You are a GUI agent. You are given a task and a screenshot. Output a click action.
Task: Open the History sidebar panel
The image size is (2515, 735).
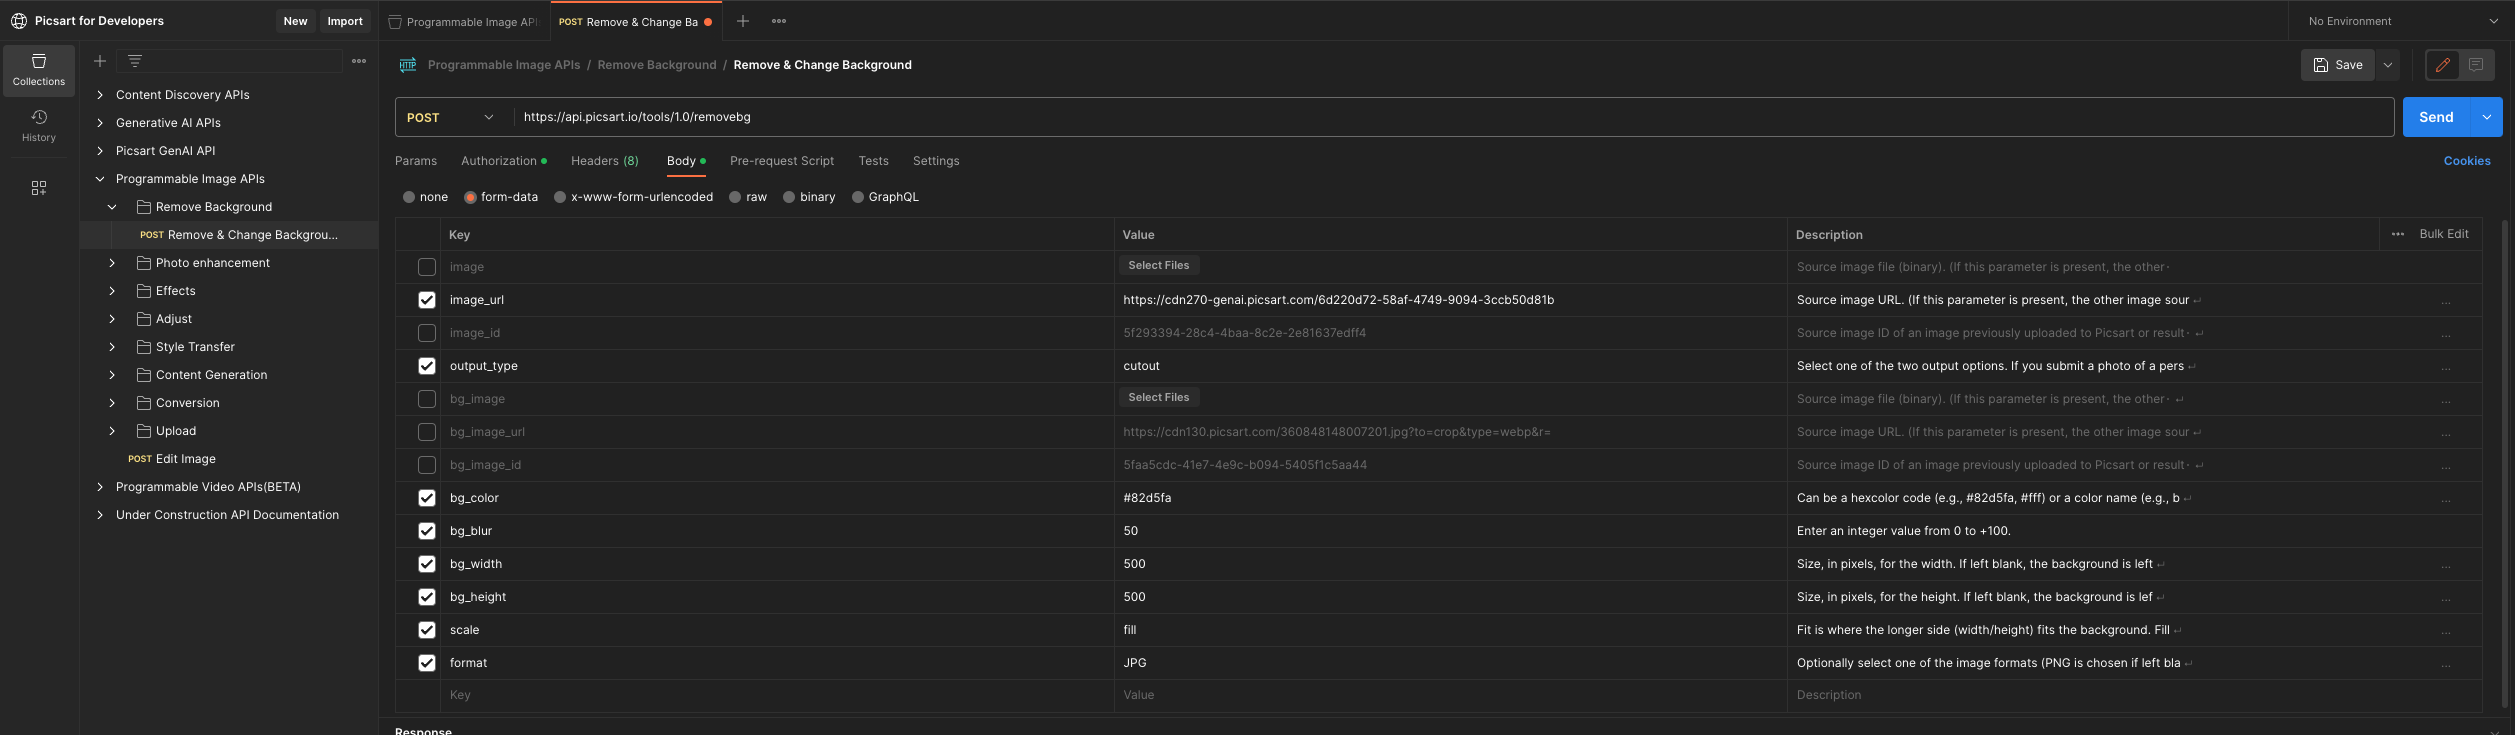point(39,126)
